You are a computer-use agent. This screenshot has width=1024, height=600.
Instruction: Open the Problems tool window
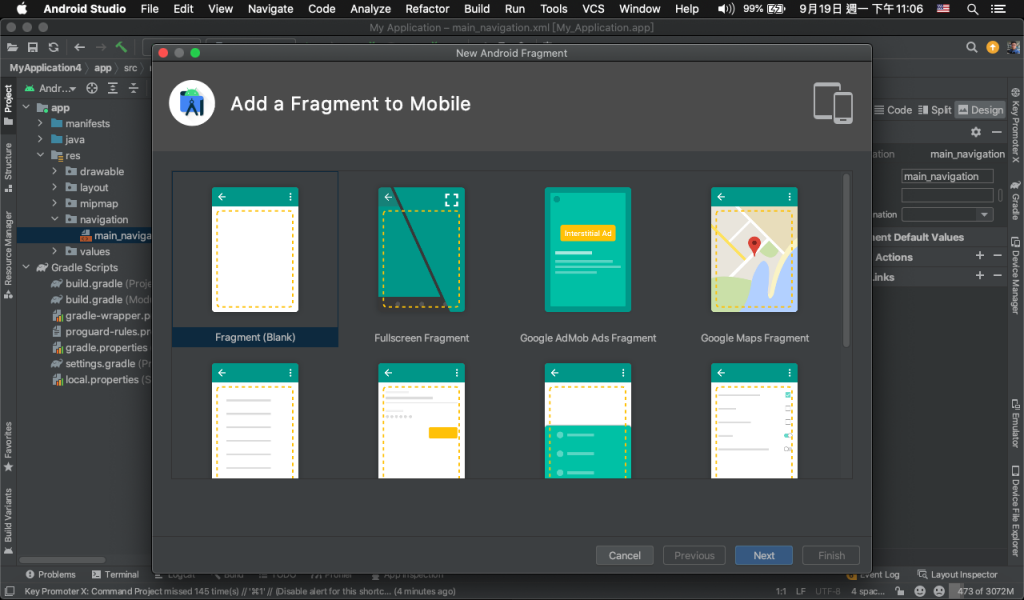coord(50,575)
